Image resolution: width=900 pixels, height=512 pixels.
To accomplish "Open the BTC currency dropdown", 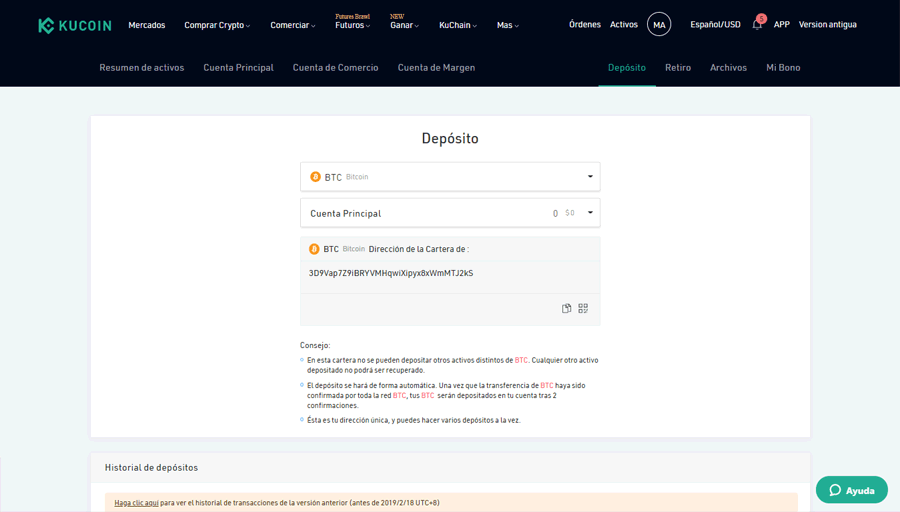I will pyautogui.click(x=450, y=177).
